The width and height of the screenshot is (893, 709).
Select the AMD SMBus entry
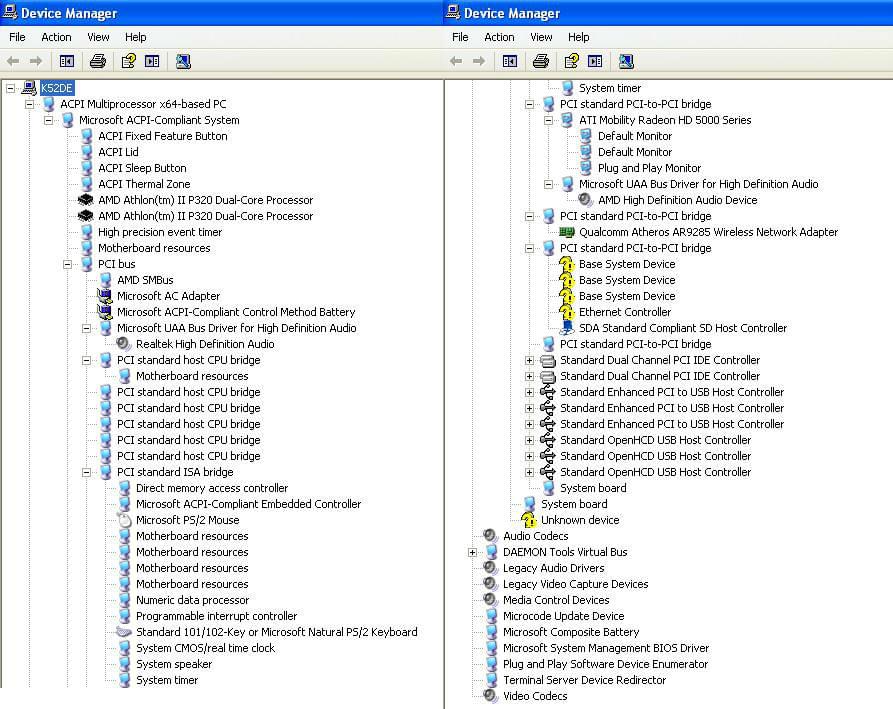[x=145, y=280]
